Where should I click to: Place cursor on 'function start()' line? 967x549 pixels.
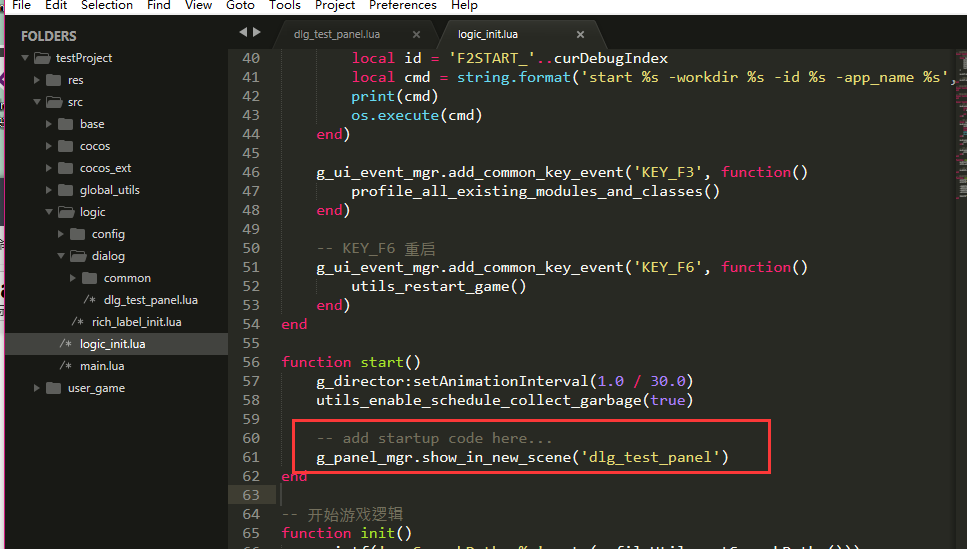351,362
